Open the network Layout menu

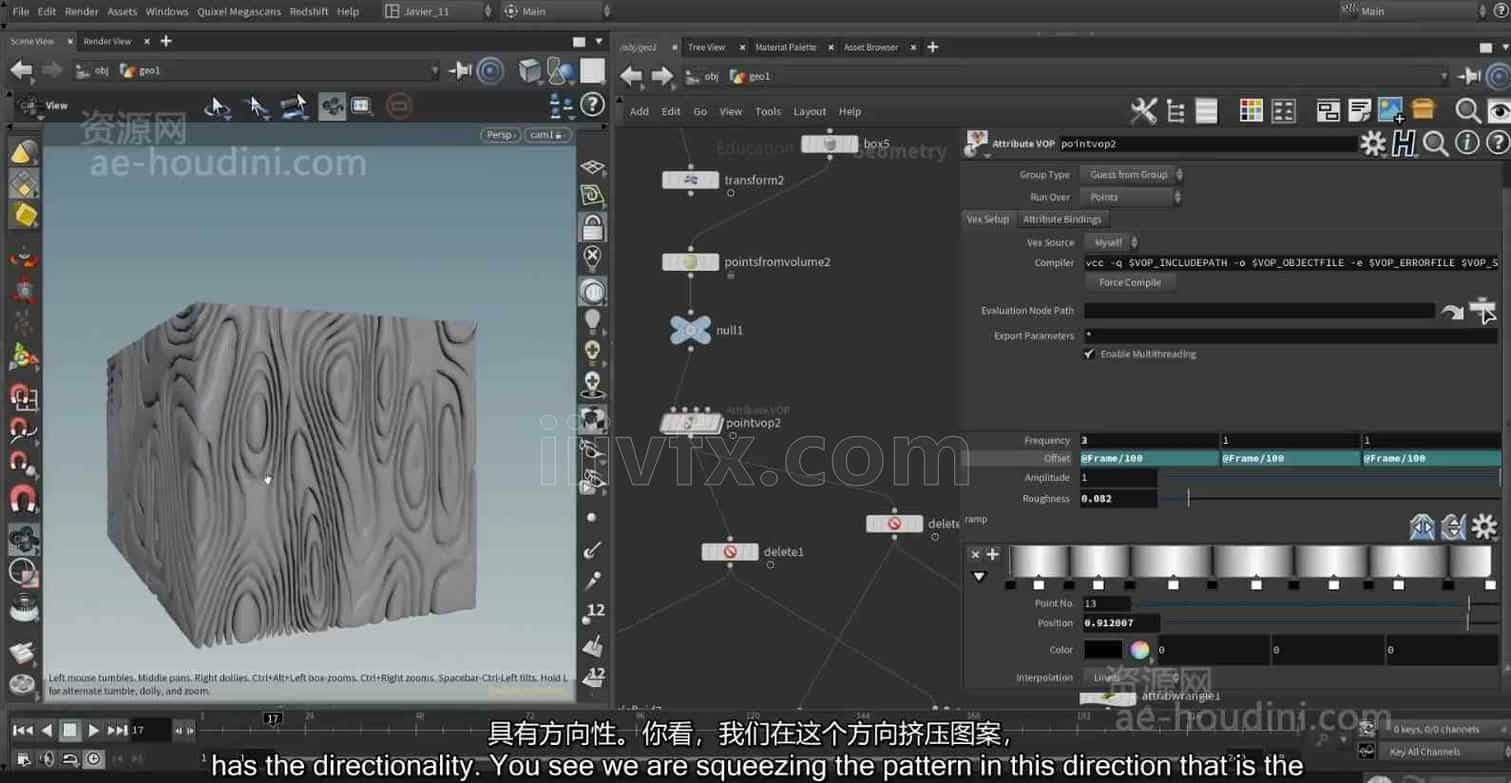tap(809, 111)
